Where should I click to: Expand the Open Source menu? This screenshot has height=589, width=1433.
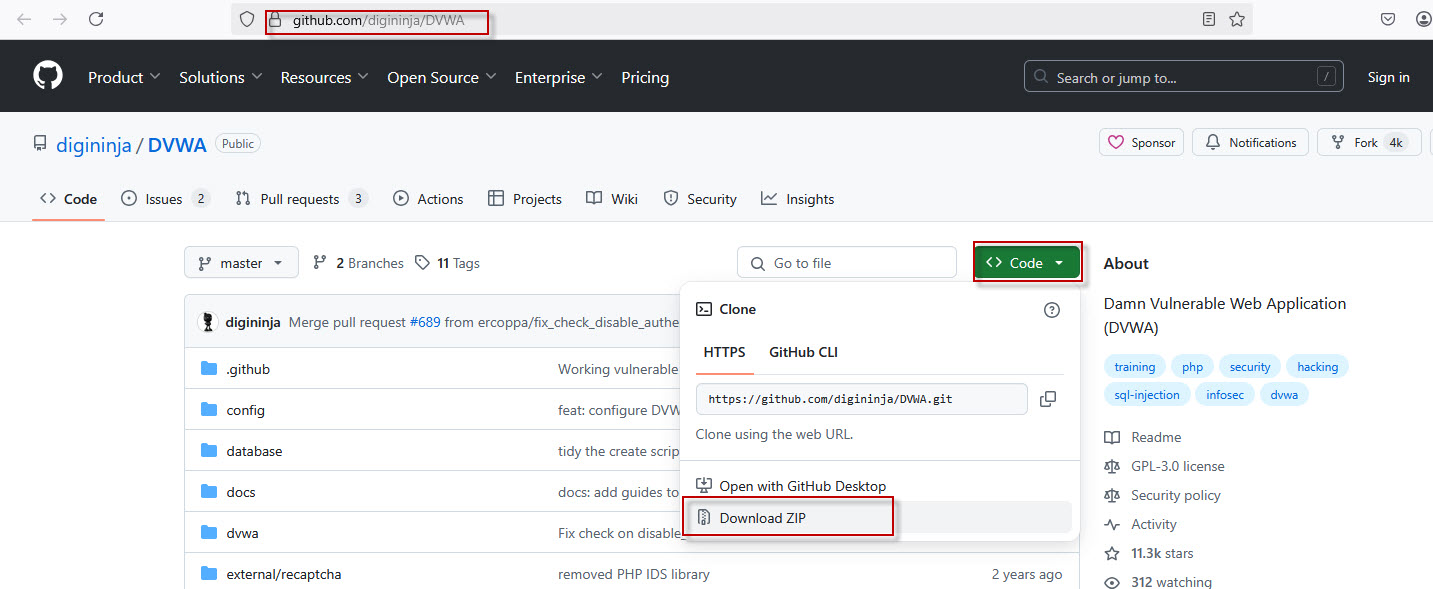coord(442,77)
